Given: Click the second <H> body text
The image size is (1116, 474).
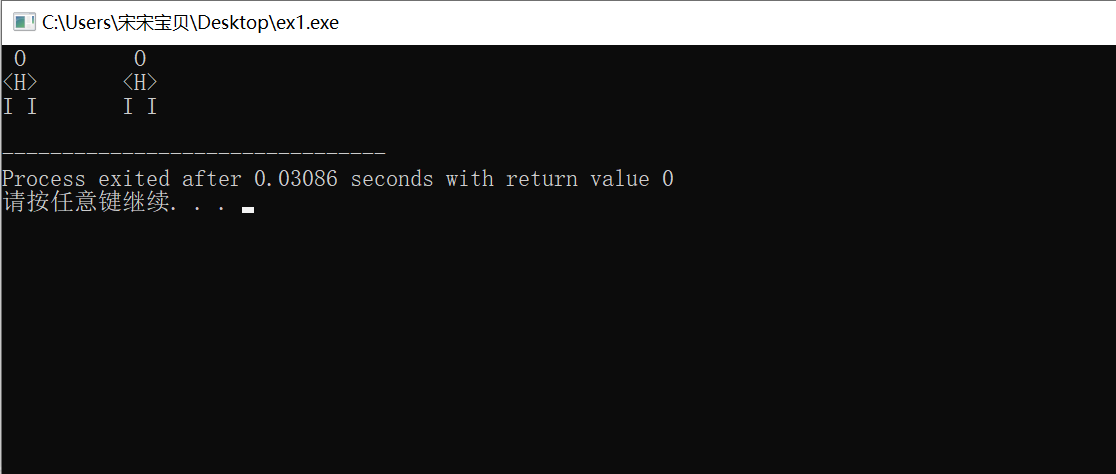Looking at the screenshot, I should click(140, 83).
